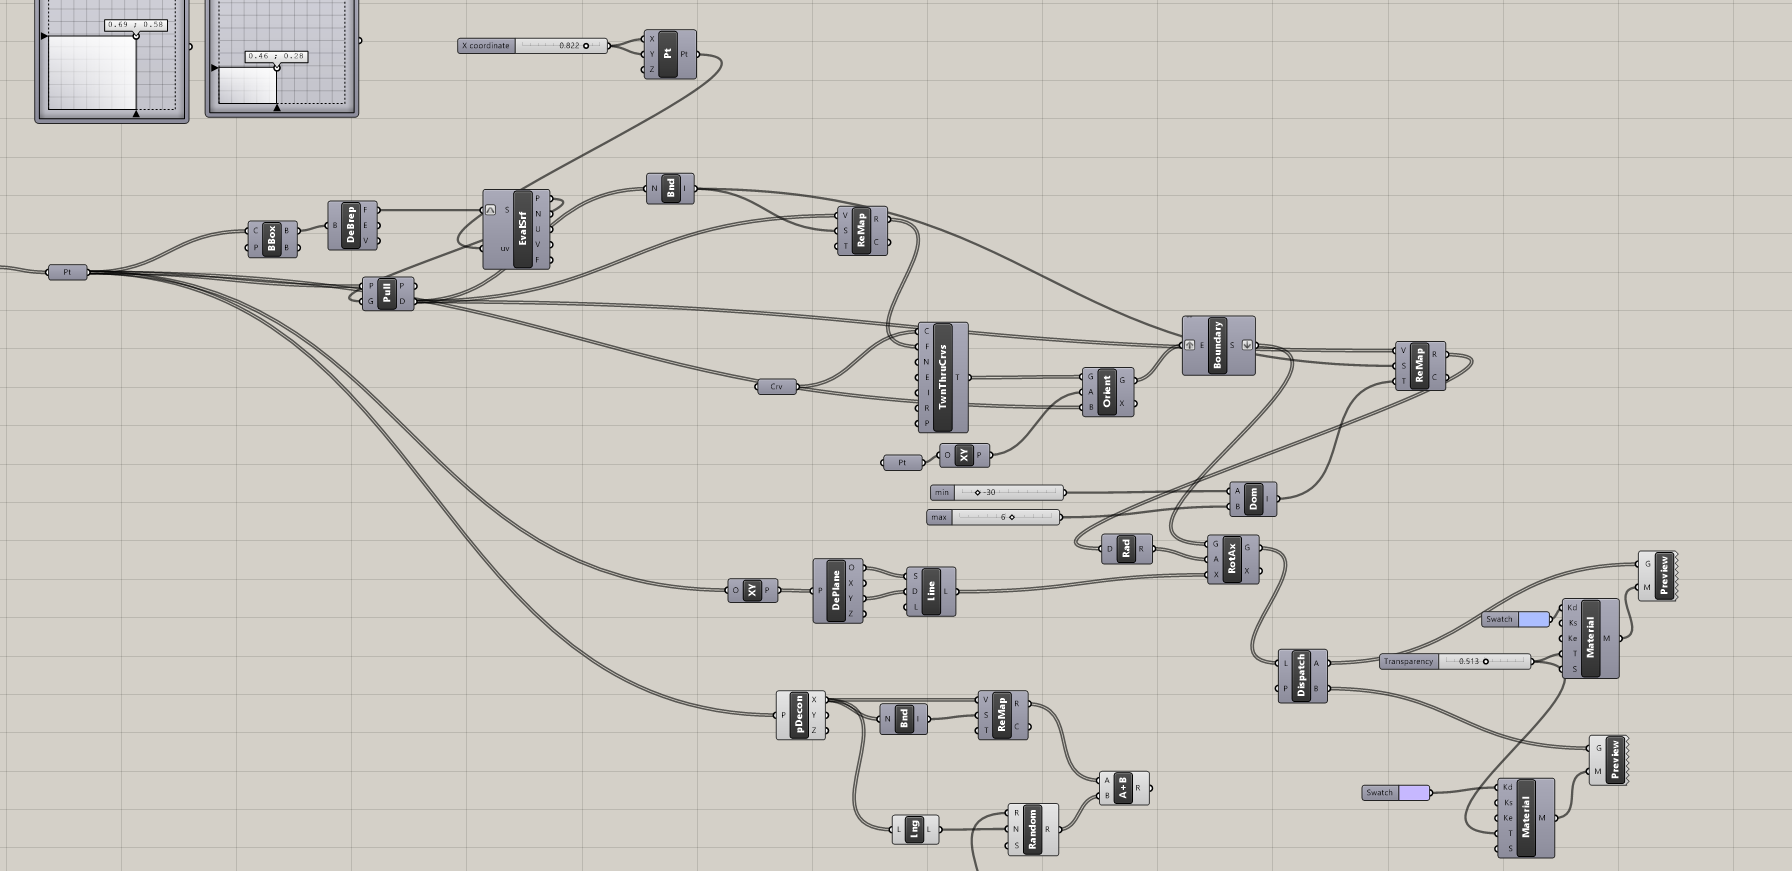1792x871 pixels.
Task: Click the RotAx component
Action: (1232, 560)
